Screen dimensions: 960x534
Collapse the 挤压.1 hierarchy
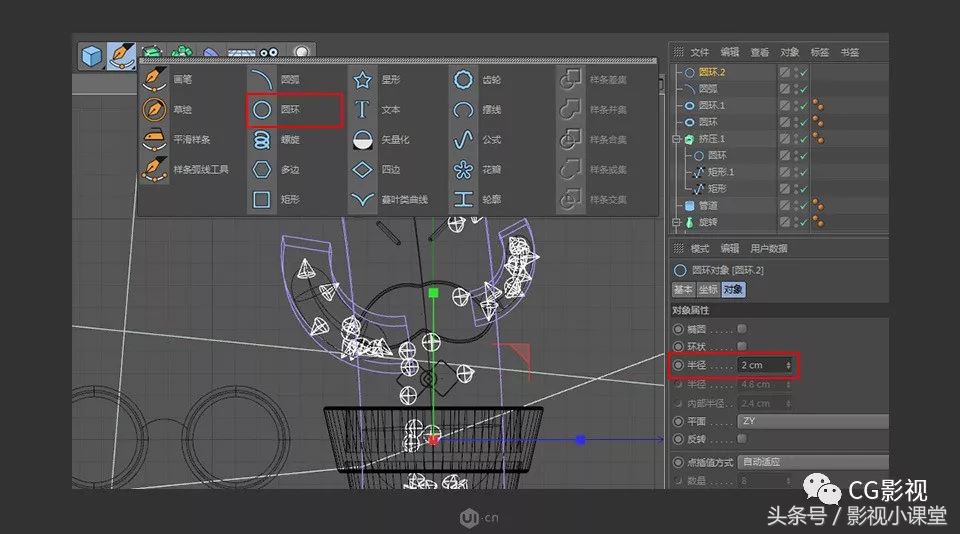677,139
